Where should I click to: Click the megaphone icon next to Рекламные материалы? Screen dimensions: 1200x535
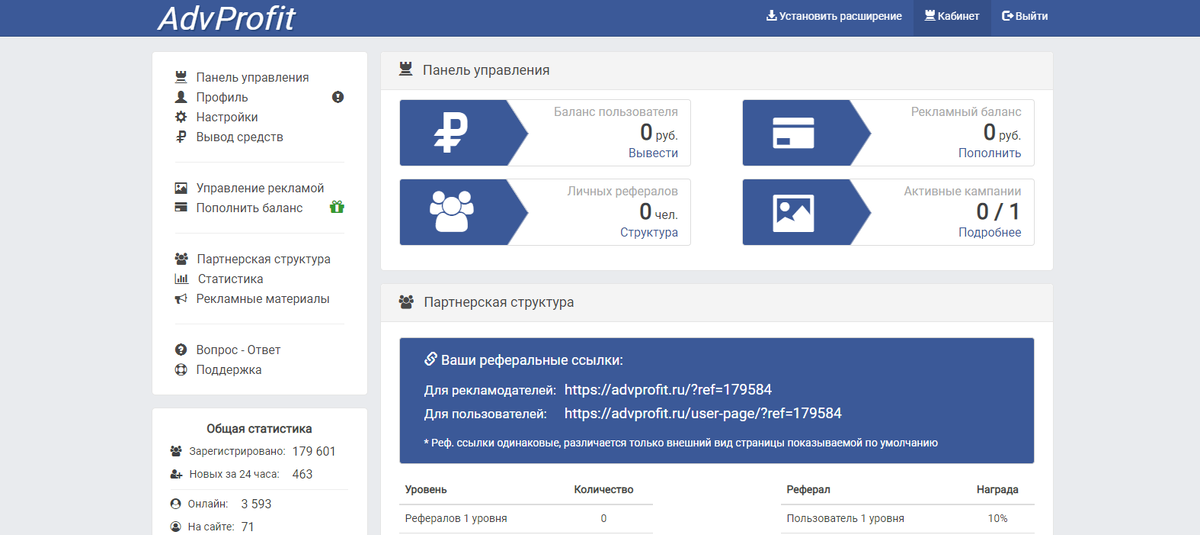181,299
